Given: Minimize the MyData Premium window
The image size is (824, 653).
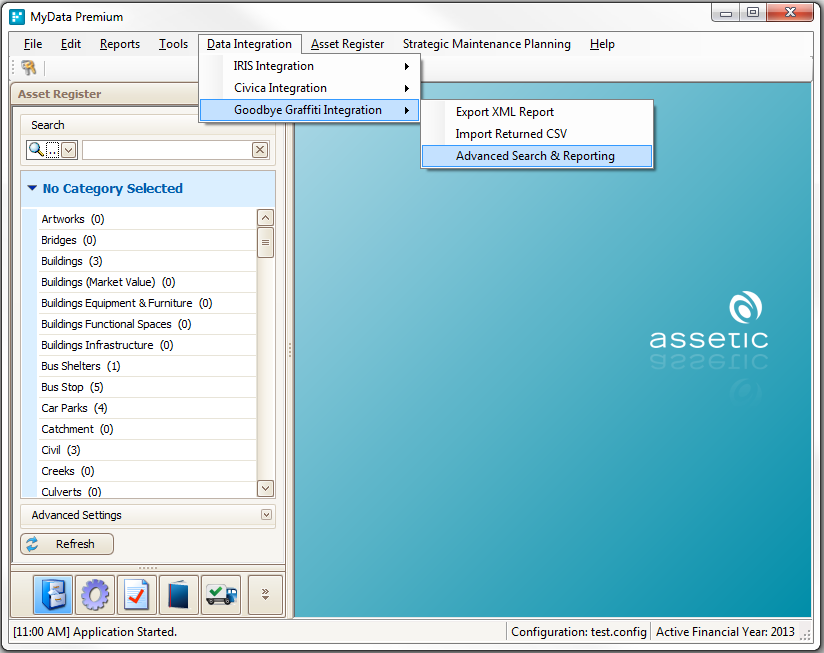Looking at the screenshot, I should point(726,13).
